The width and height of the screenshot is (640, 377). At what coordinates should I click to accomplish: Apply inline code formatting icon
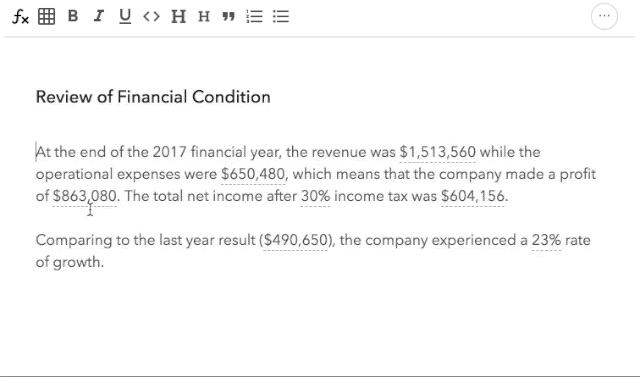(151, 16)
